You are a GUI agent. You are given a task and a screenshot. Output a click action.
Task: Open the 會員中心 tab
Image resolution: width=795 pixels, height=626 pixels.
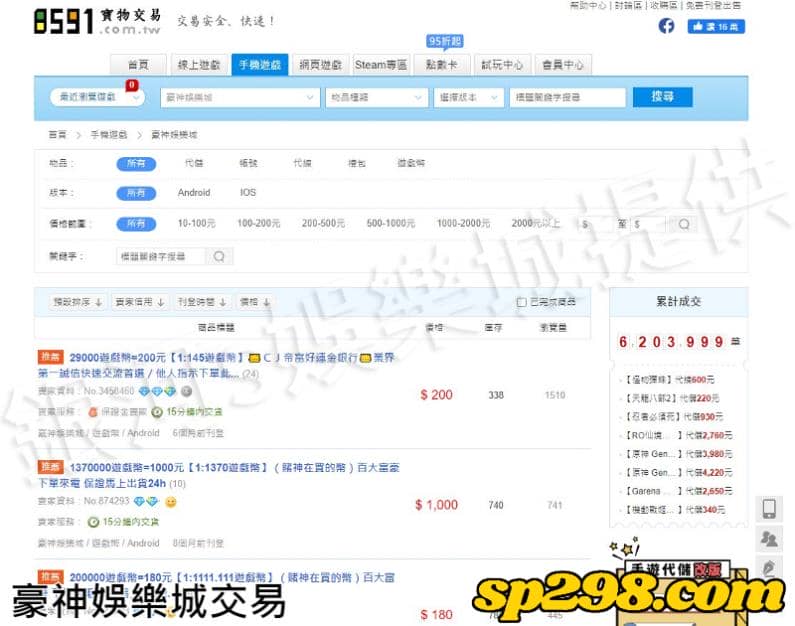pos(563,65)
